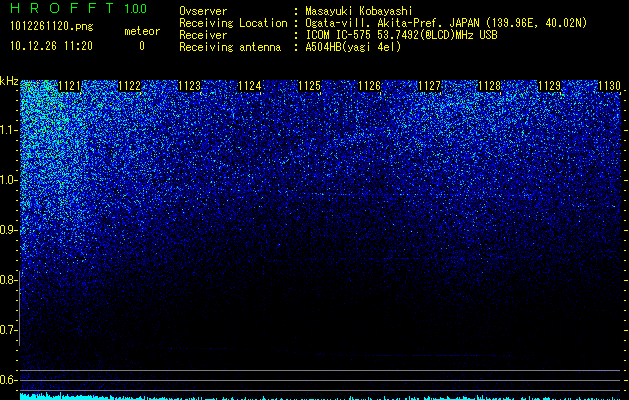Select location text Ogata-vill. Akita-Pref. JAPAN

(x=394, y=23)
